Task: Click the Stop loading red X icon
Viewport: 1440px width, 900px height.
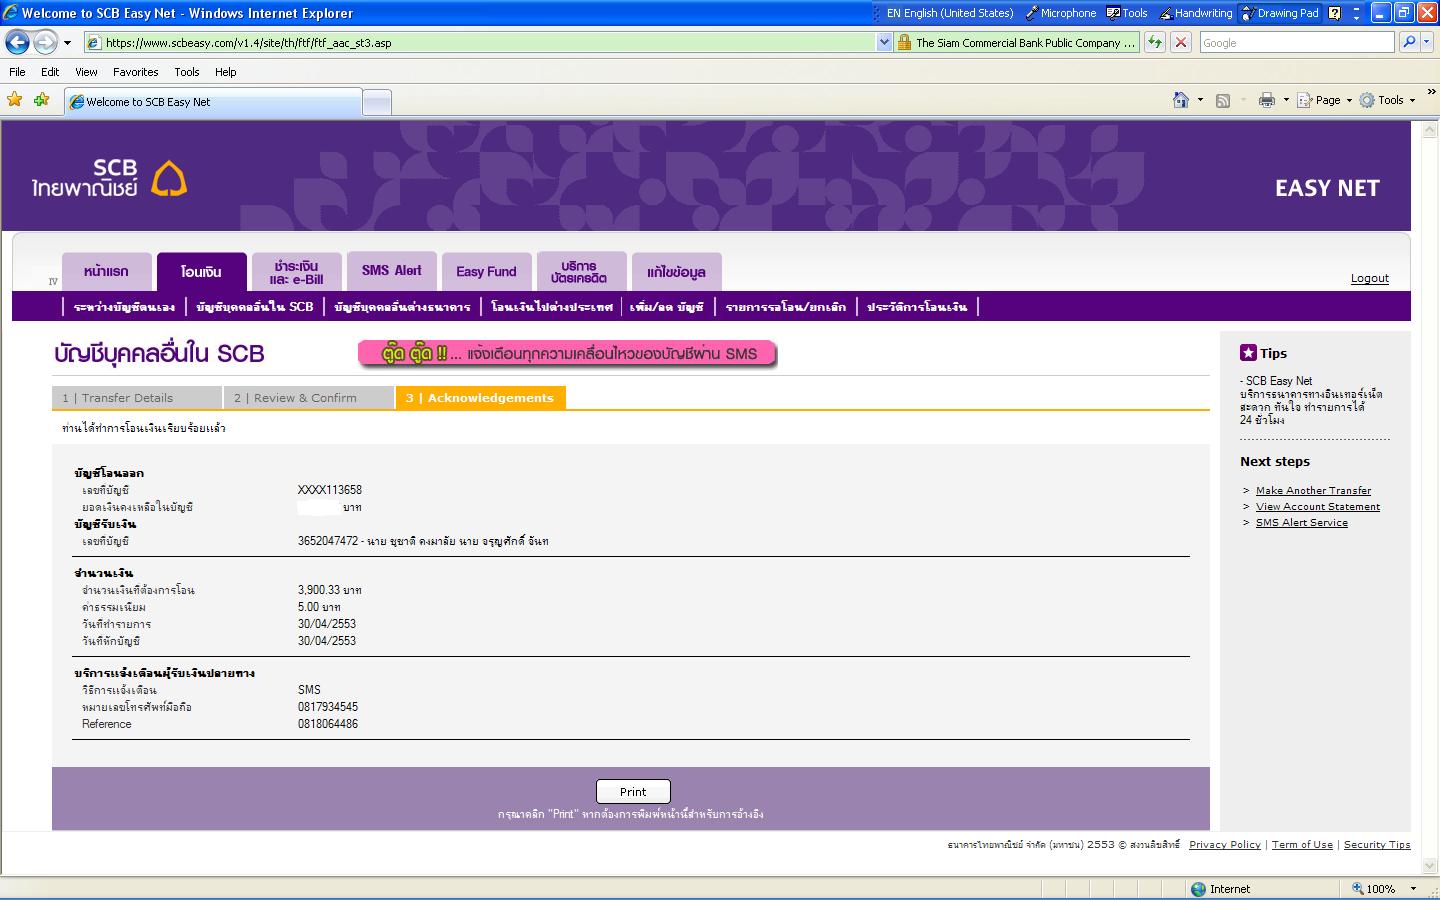Action: coord(1181,42)
